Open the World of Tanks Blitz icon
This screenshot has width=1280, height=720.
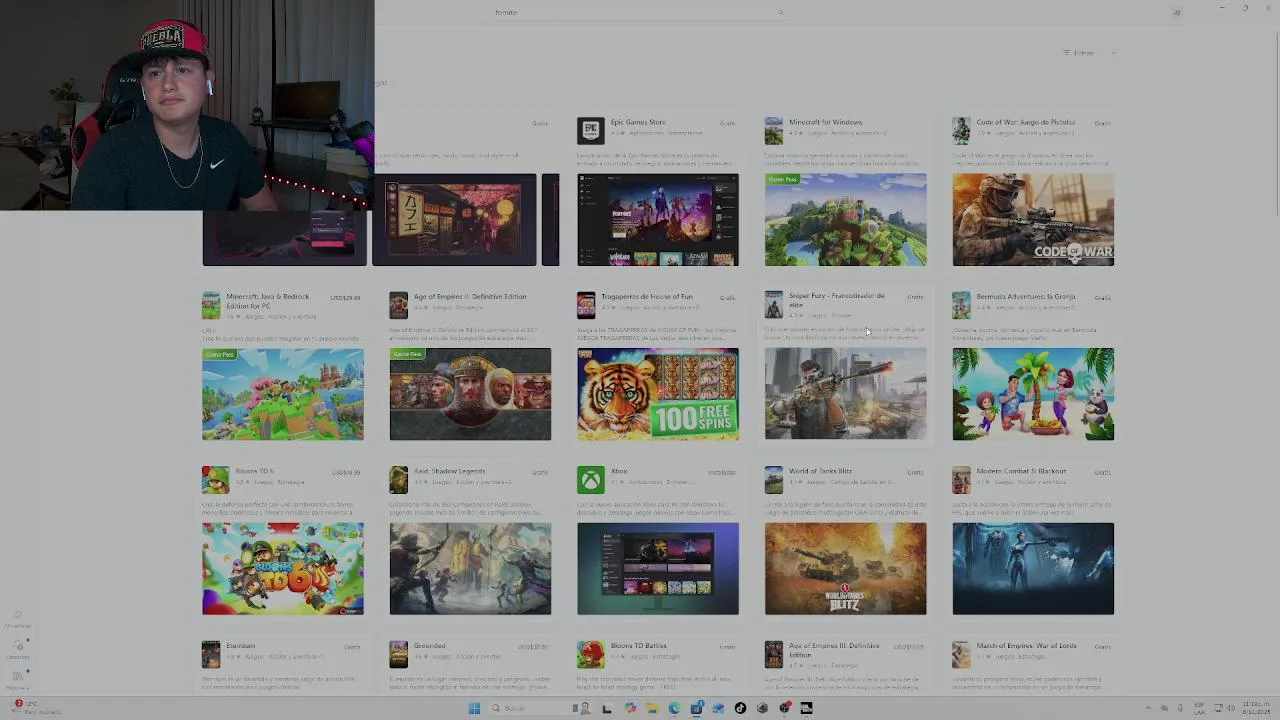(774, 480)
